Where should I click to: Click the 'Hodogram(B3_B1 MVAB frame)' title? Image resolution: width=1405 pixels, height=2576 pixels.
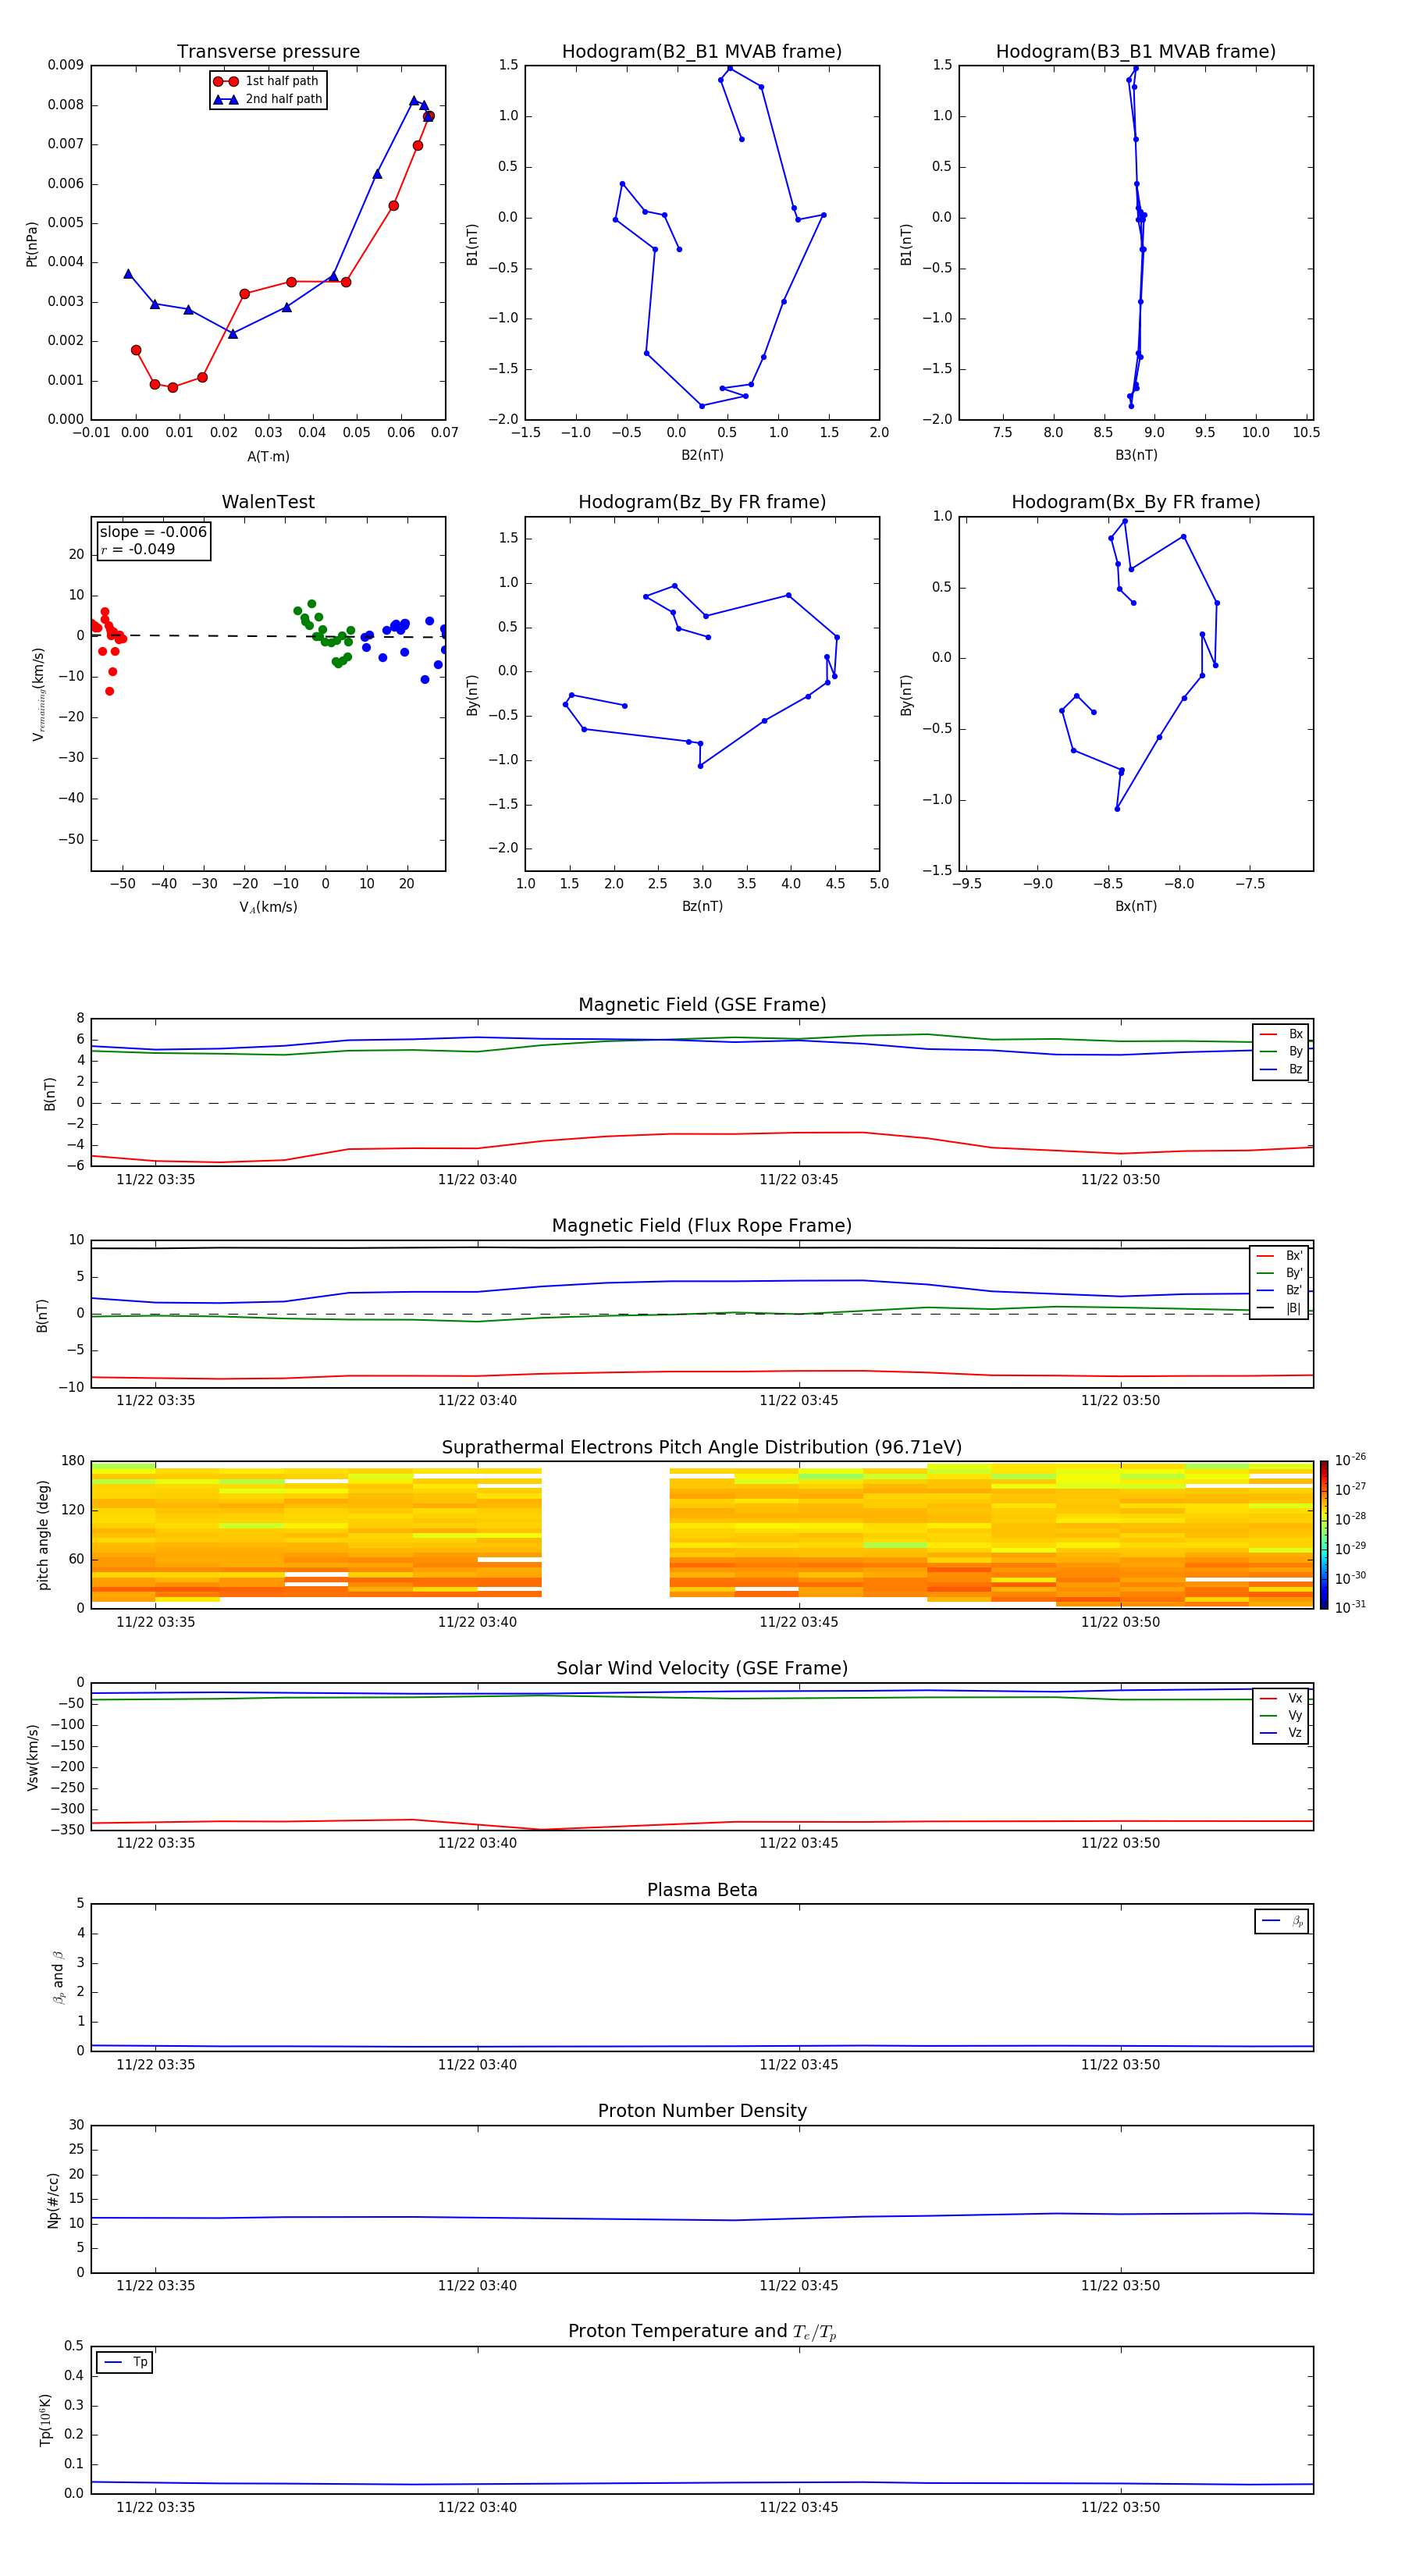(1136, 52)
